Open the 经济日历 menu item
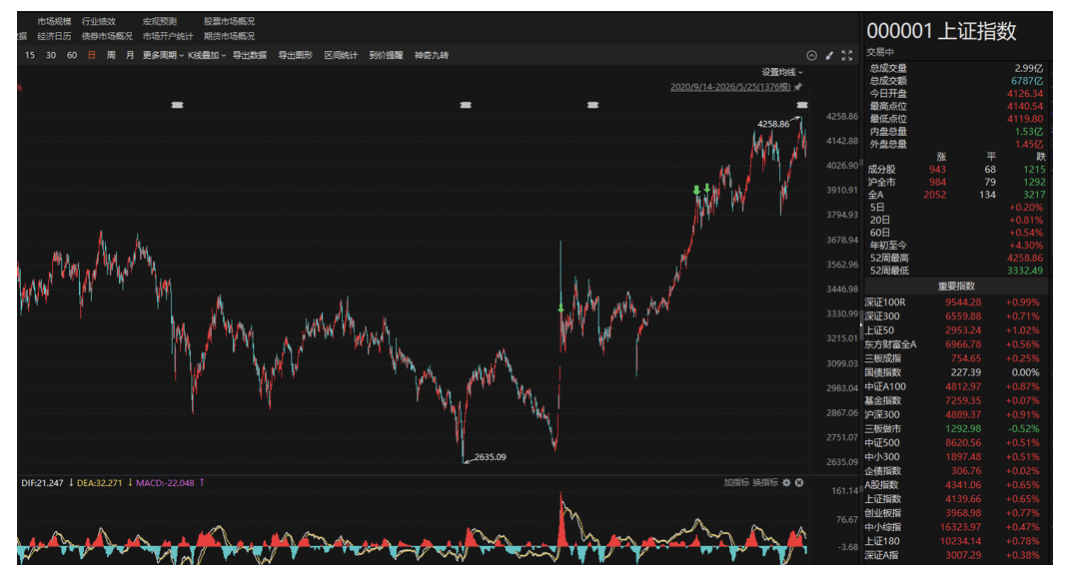1072x578 pixels. pos(54,36)
